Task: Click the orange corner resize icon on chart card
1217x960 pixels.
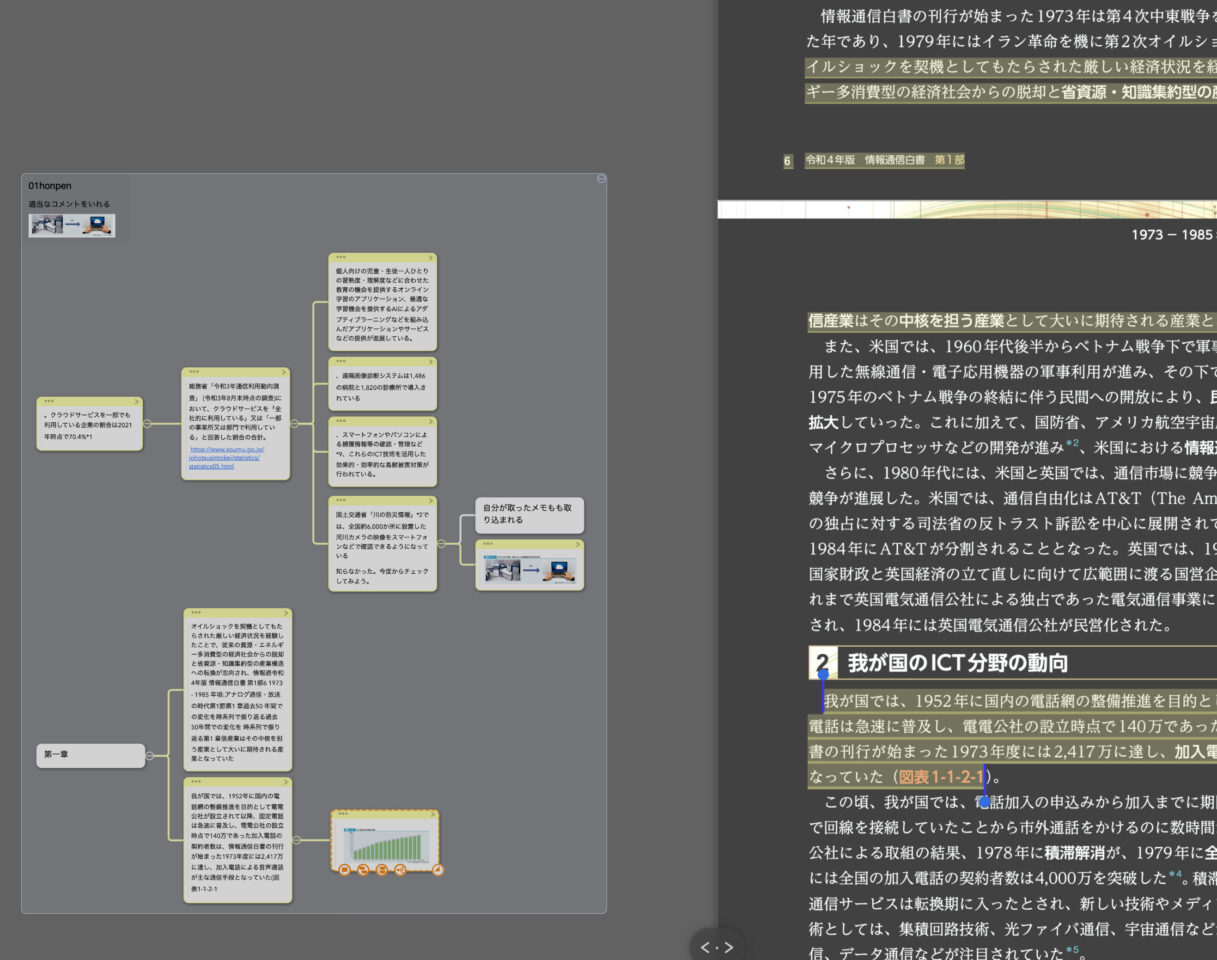Action: [x=437, y=869]
